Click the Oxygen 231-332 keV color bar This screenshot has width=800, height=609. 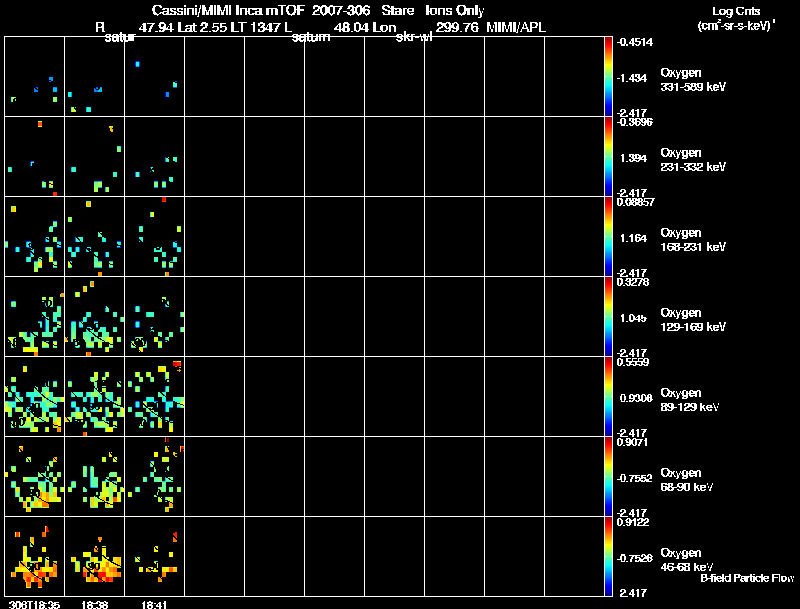608,157
